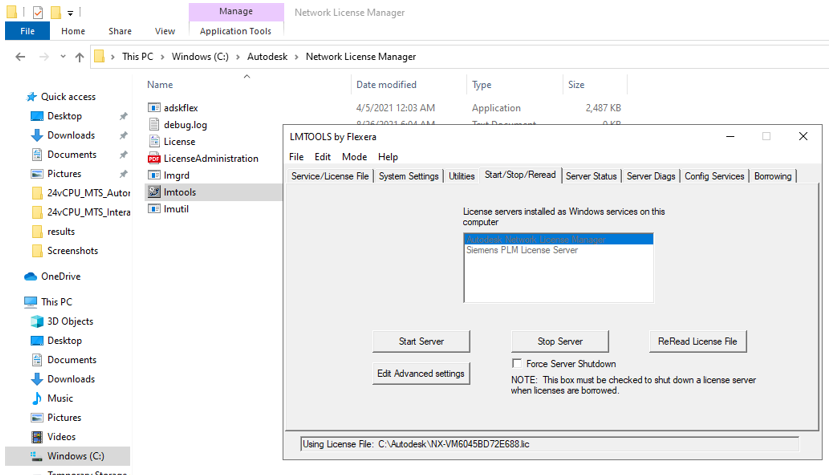Enable Force Server Shutdown checkbox
Screen dimensions: 829x475
517,364
